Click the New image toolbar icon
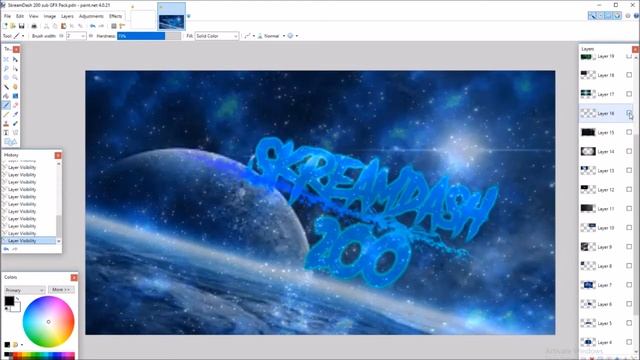640x360 pixels. 6,26
